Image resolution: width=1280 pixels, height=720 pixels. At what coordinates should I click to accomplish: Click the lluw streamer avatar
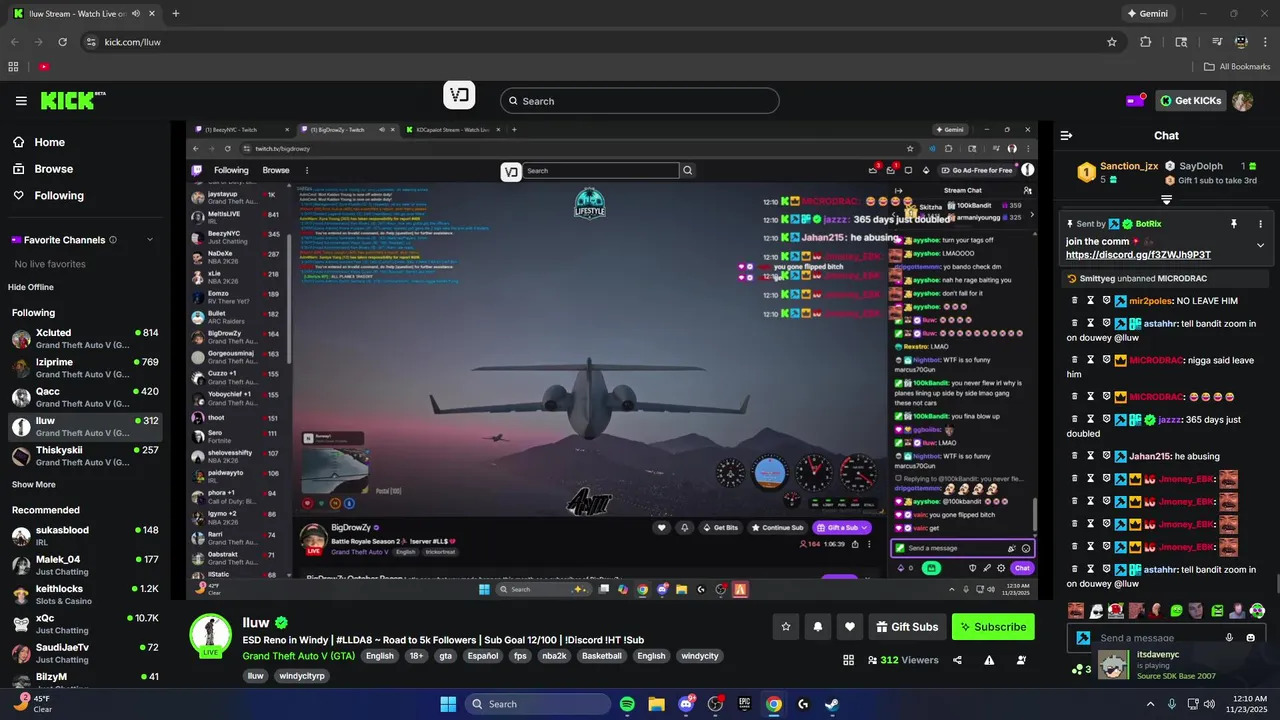tap(211, 634)
